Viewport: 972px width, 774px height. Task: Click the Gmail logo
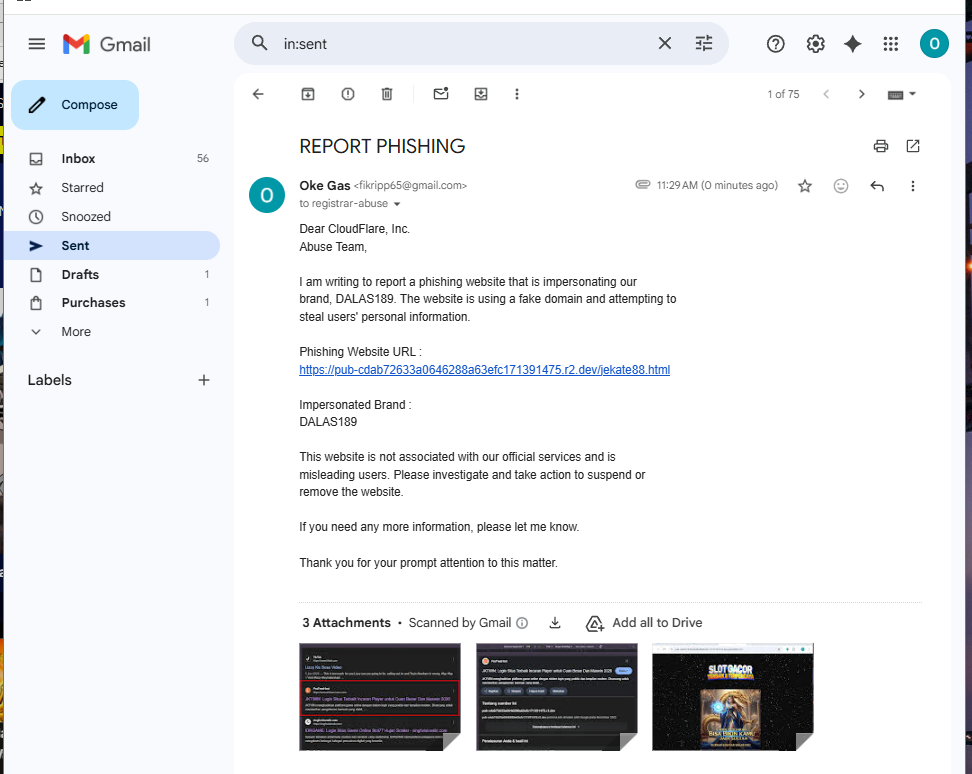[107, 44]
